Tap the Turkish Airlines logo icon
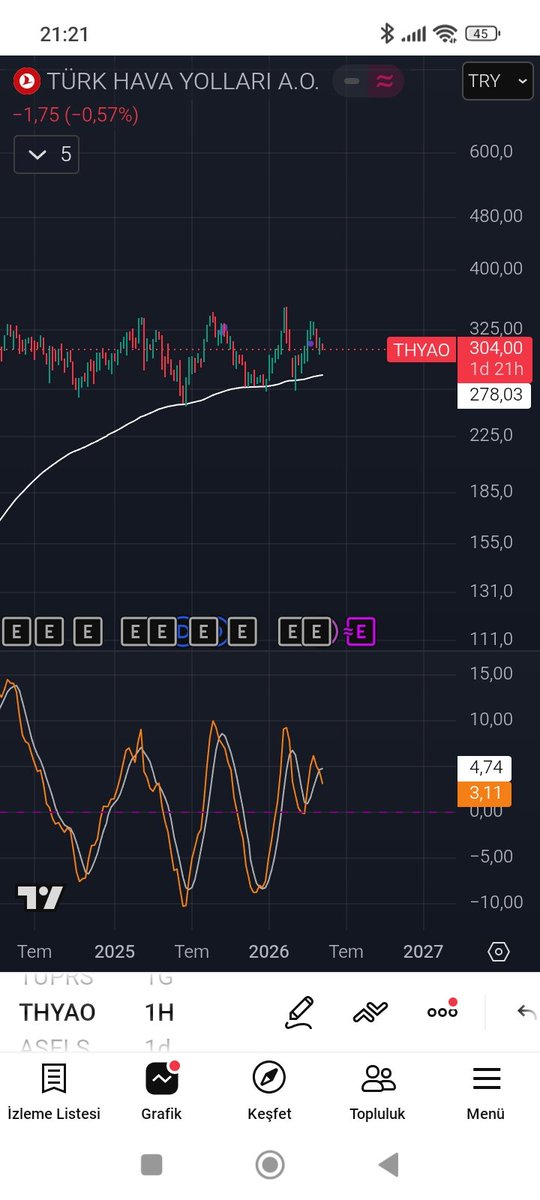The width and height of the screenshot is (540, 1200). click(x=26, y=81)
